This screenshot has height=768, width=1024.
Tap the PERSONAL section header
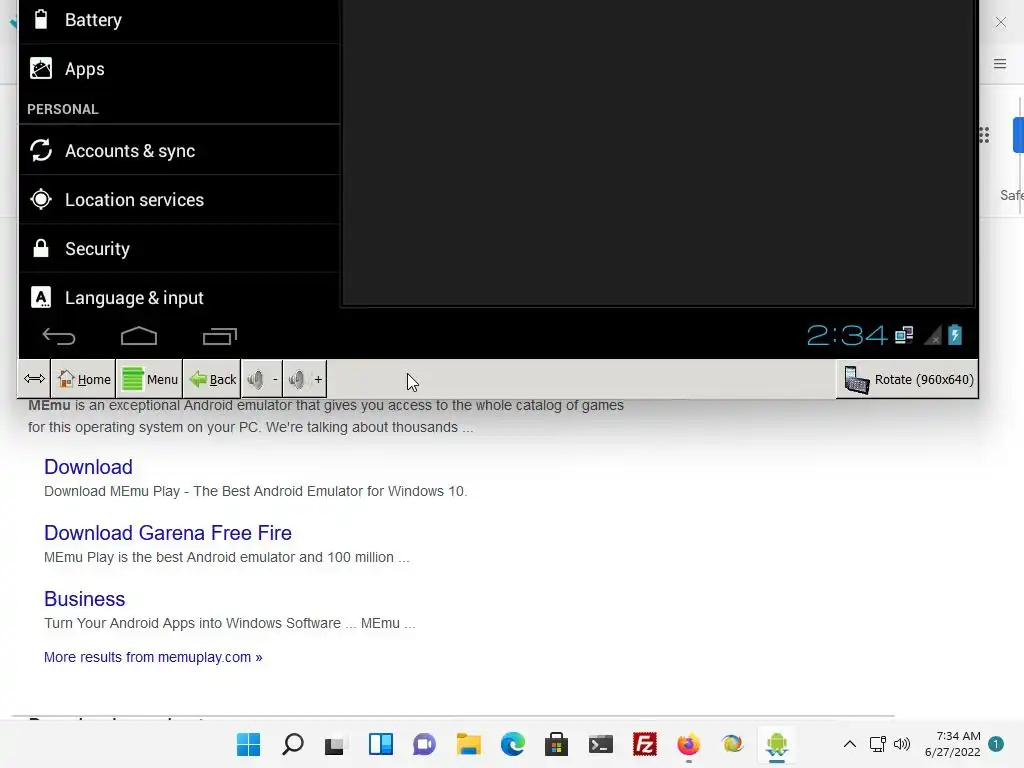[x=63, y=109]
